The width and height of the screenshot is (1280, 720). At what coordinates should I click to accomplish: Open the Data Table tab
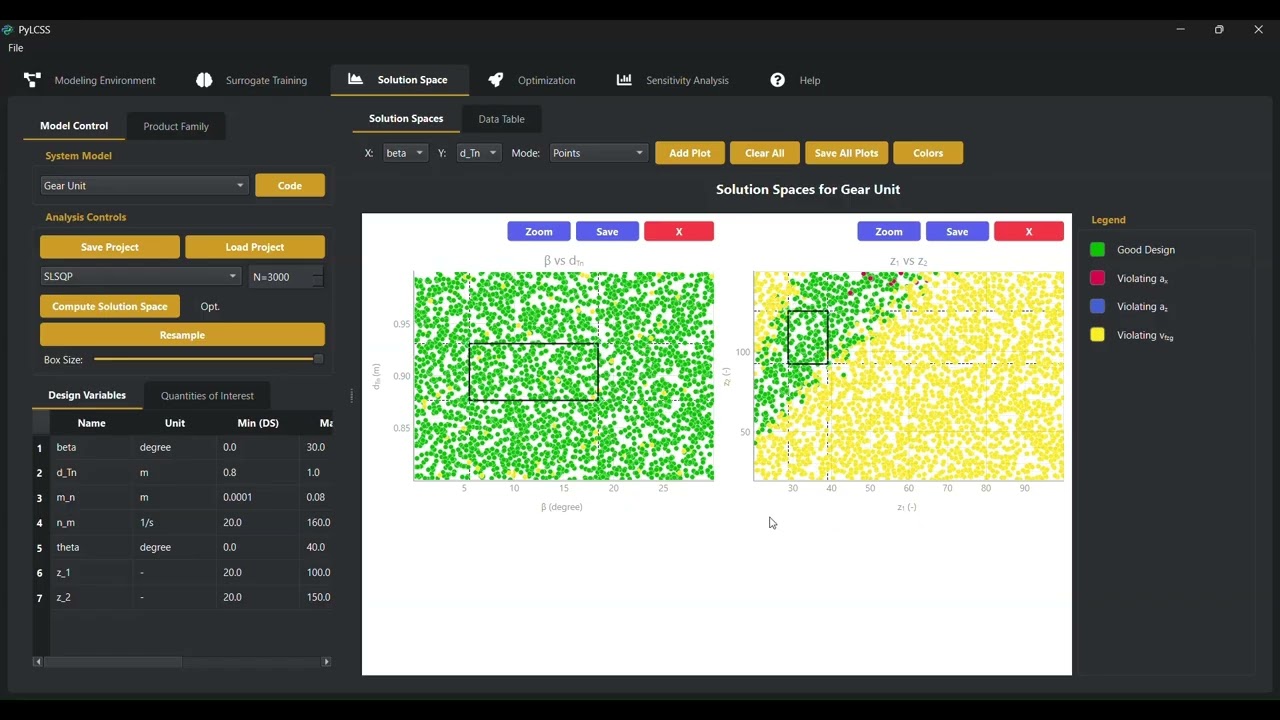pyautogui.click(x=501, y=119)
